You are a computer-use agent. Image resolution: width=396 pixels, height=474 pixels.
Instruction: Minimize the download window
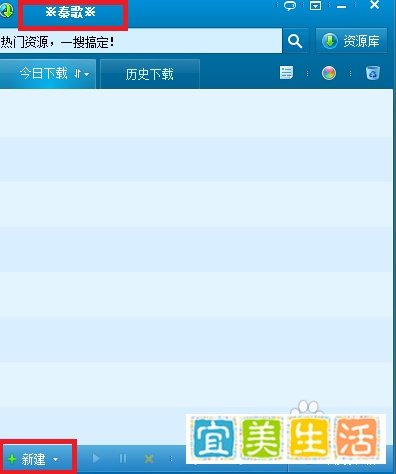pos(341,7)
